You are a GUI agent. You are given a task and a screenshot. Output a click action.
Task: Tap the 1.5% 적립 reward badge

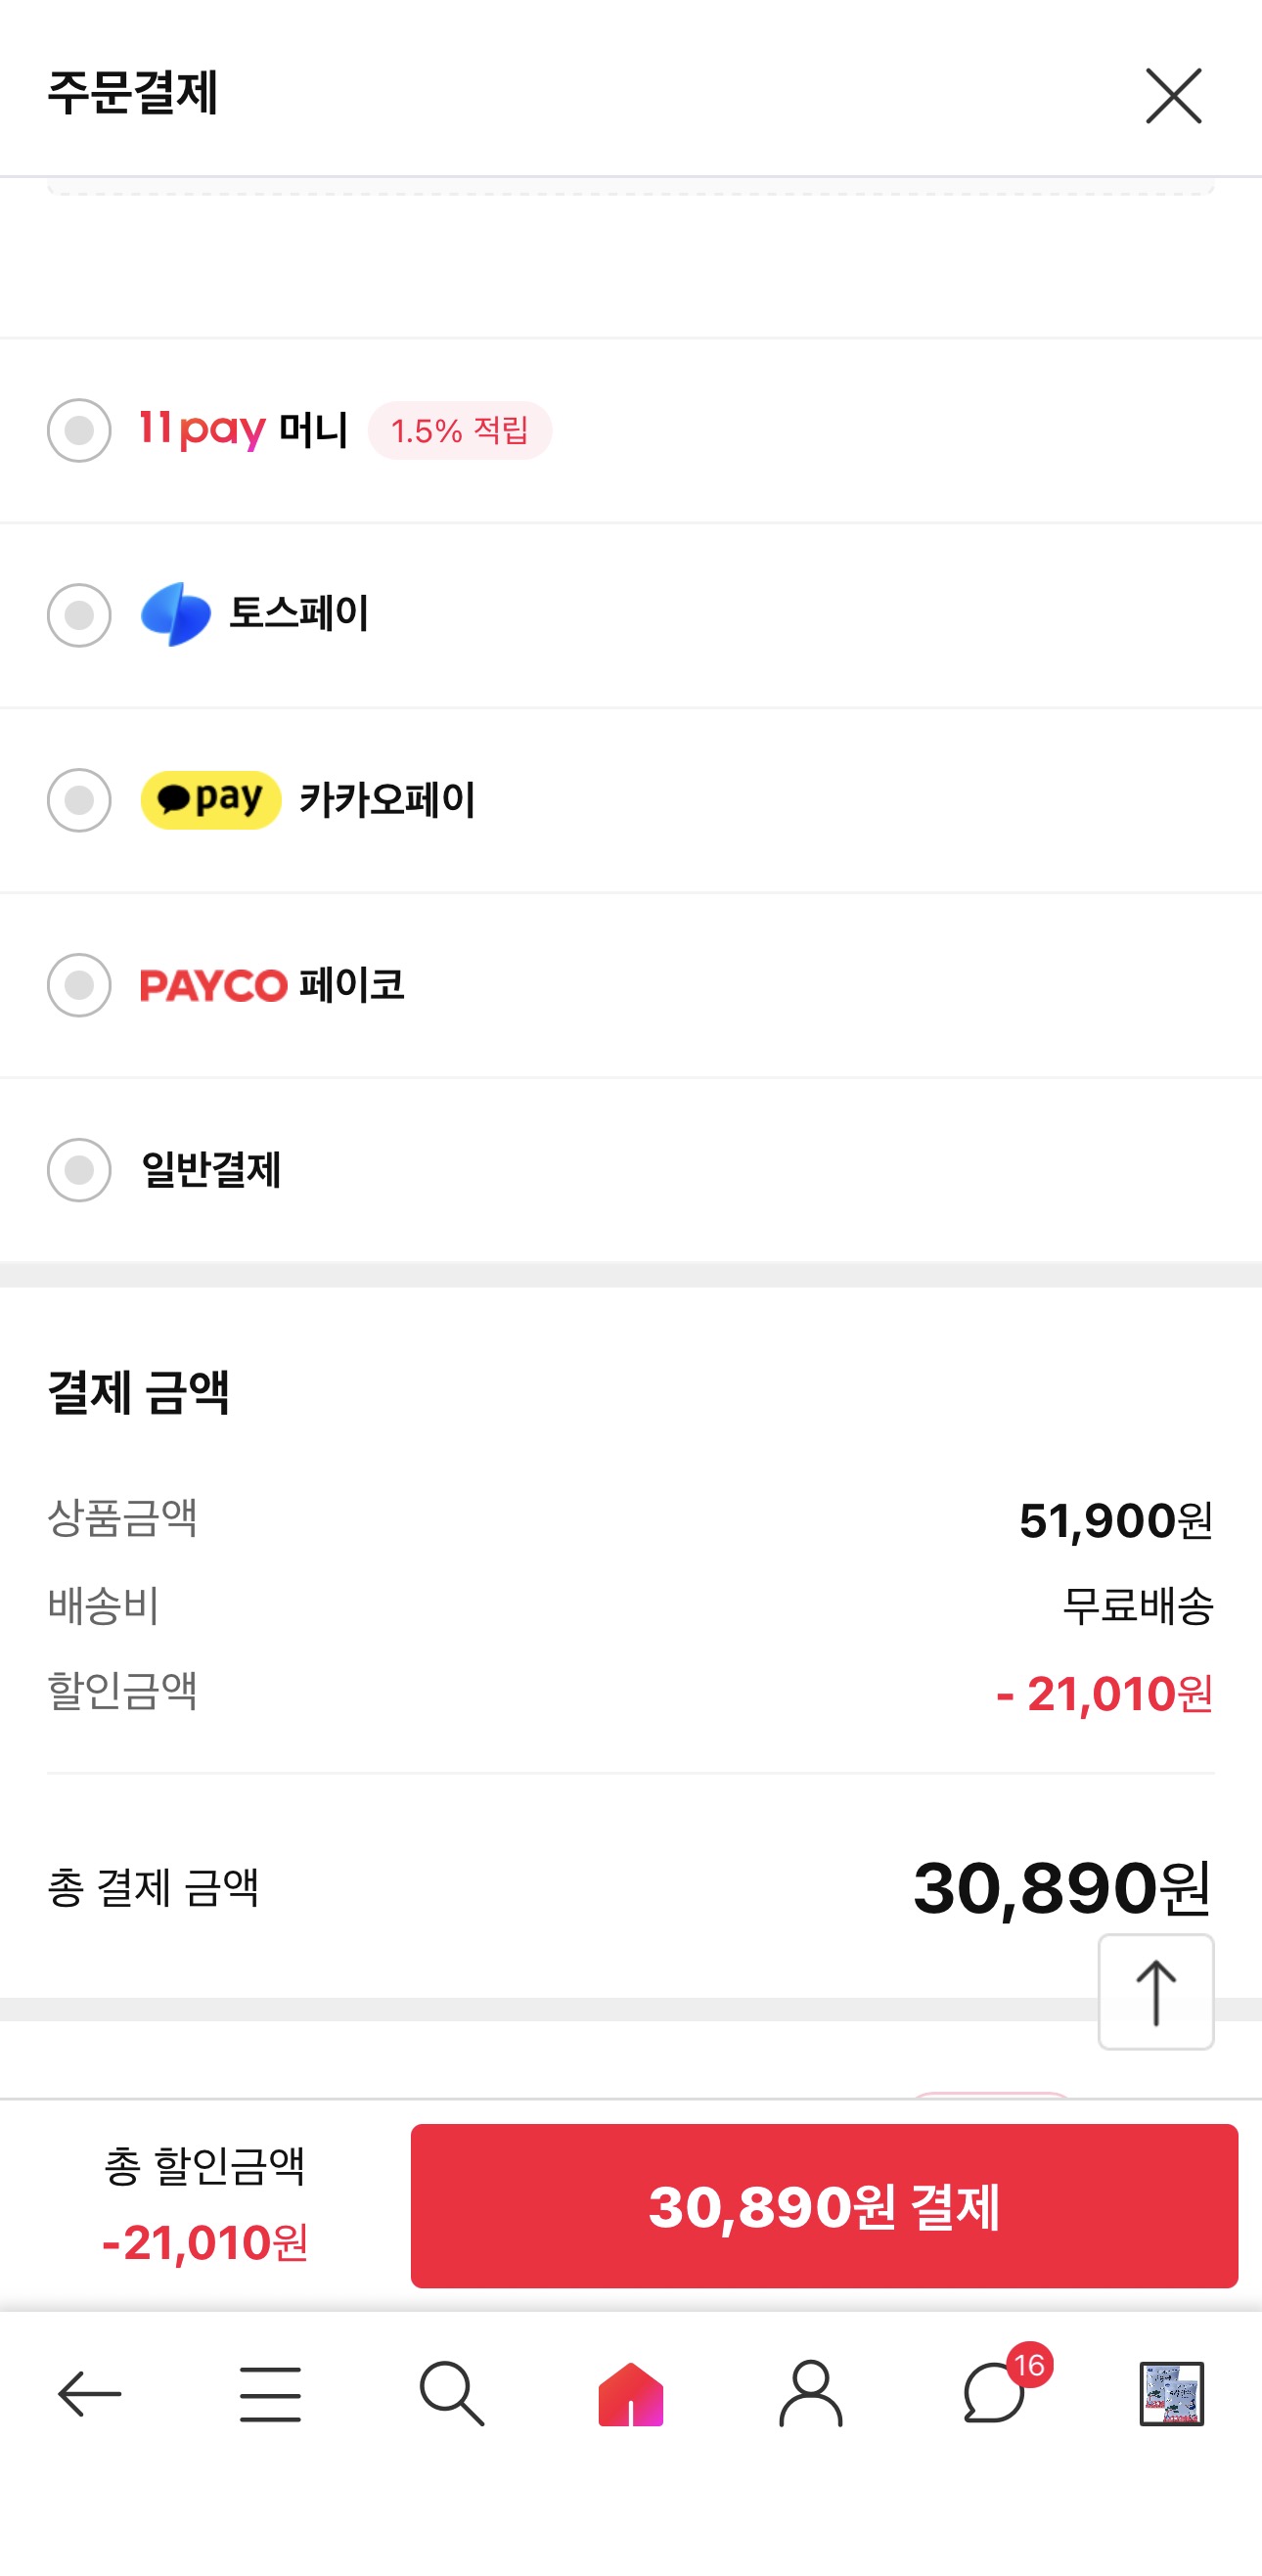(x=460, y=431)
